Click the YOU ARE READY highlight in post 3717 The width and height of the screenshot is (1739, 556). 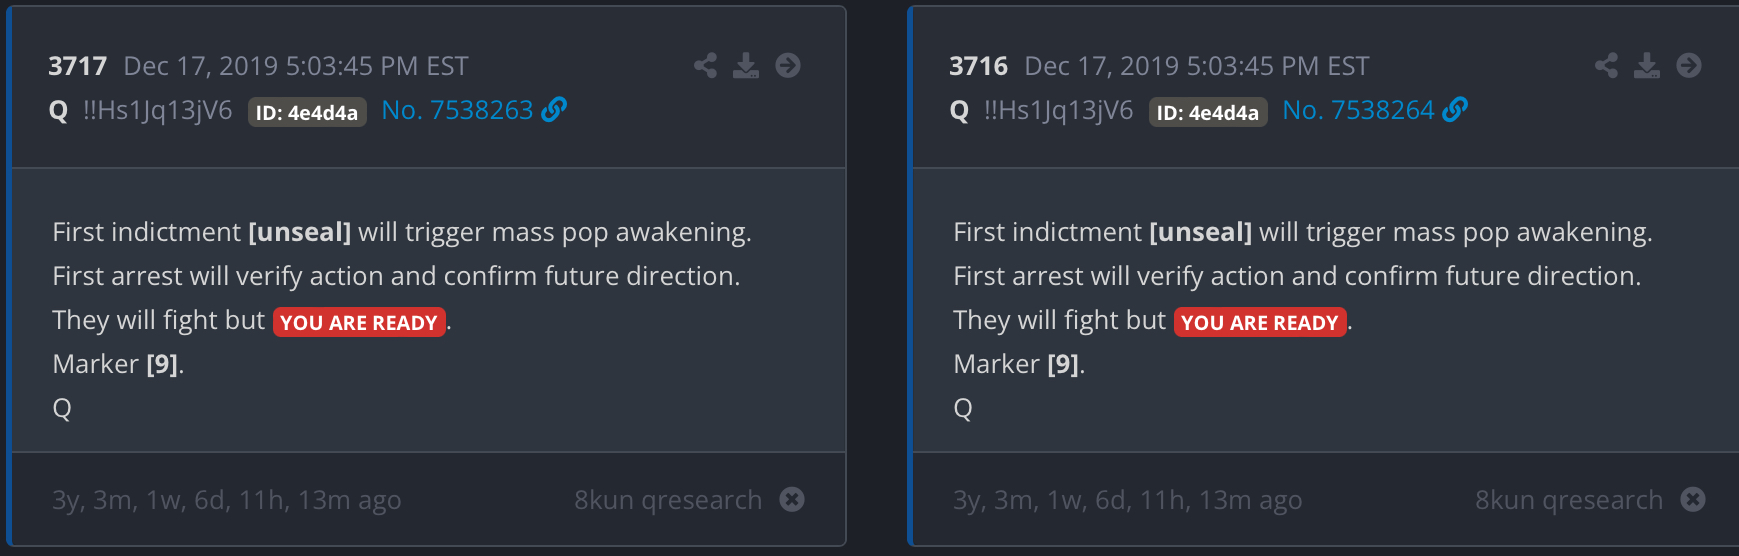point(359,322)
